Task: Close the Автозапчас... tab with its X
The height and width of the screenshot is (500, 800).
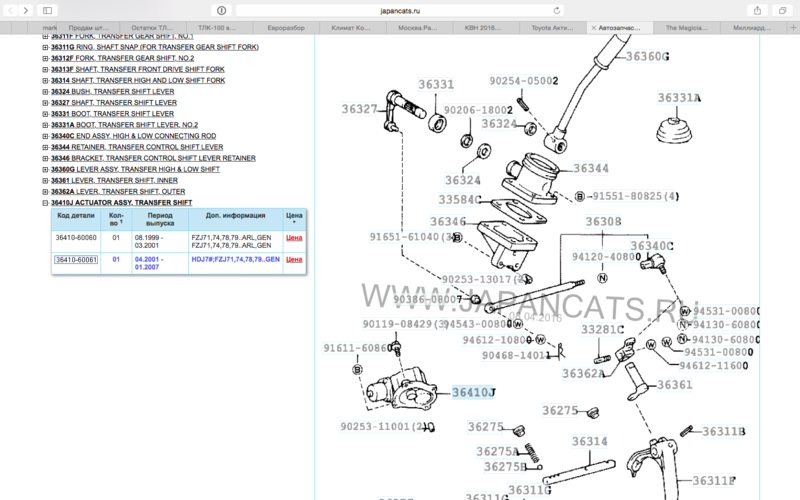Action: 593,28
